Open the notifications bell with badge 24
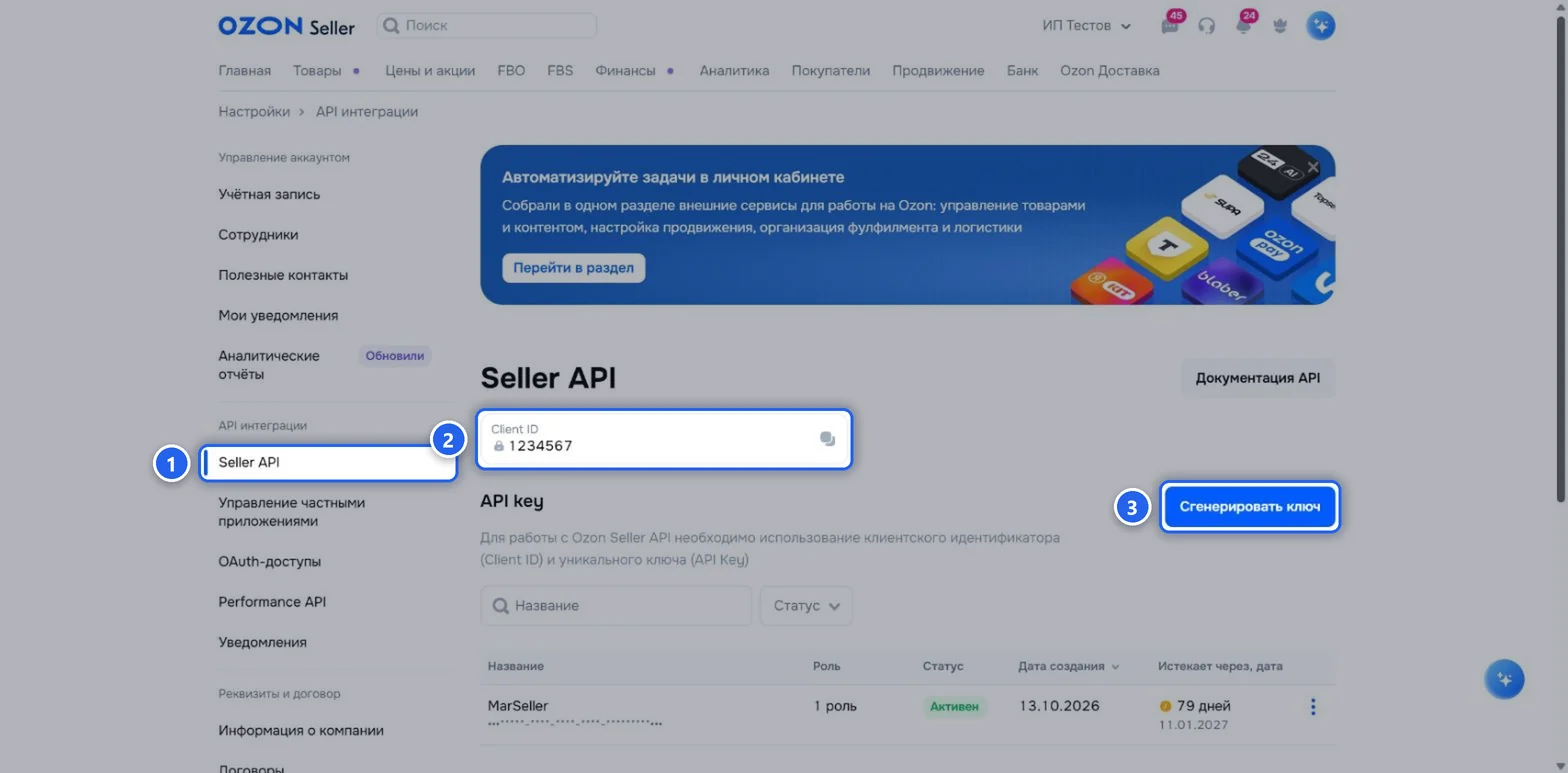Viewport: 1568px width, 773px height. click(x=1244, y=26)
